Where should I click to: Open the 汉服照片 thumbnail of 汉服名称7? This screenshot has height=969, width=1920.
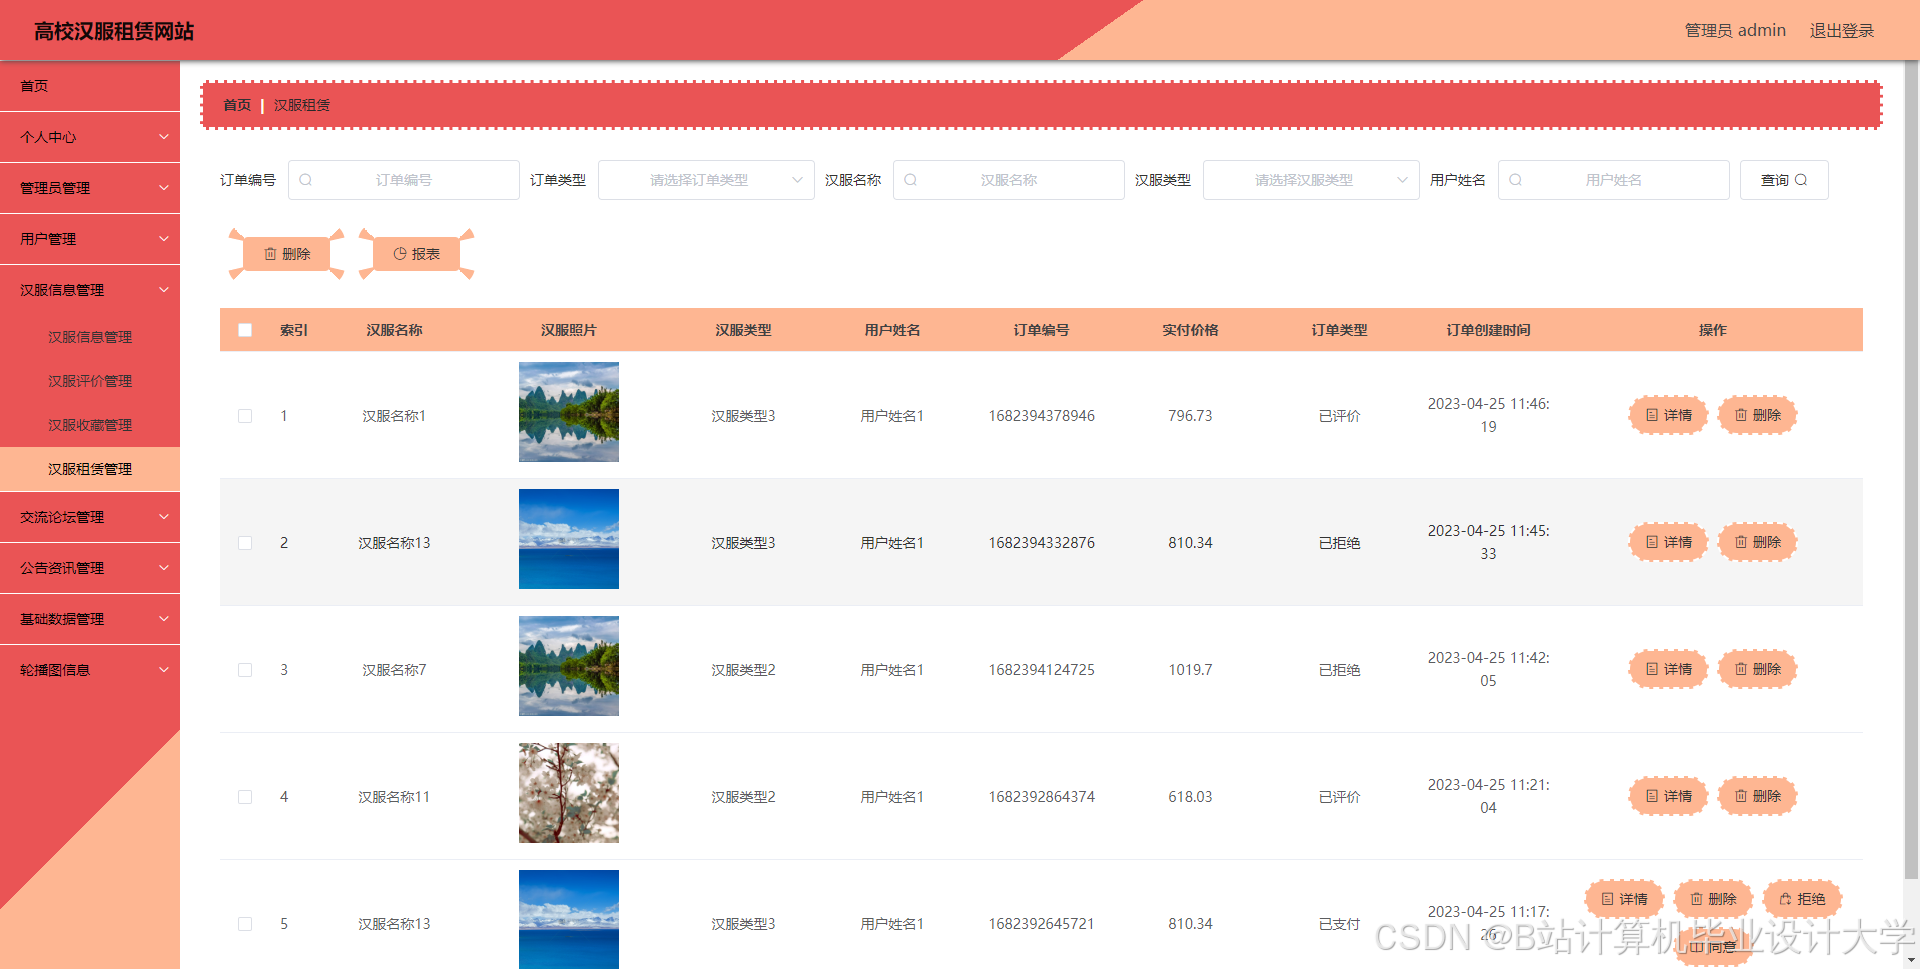point(569,666)
